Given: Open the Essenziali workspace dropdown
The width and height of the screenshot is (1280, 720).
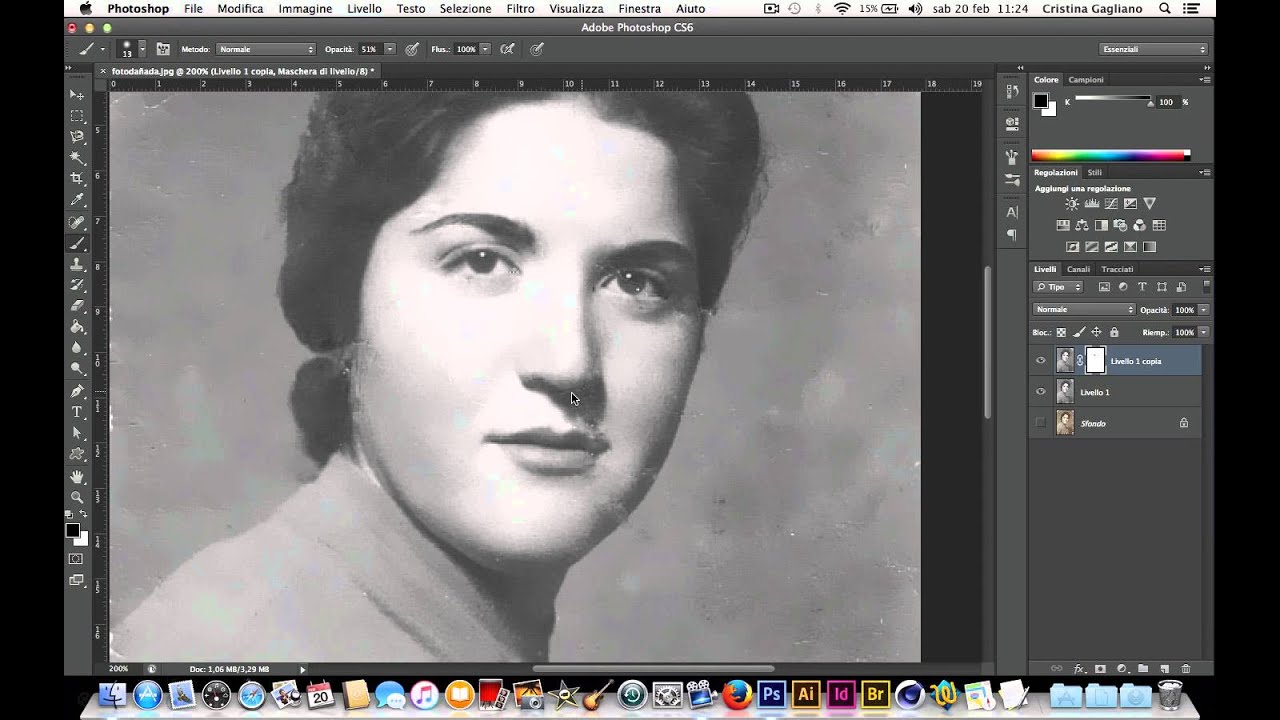Looking at the screenshot, I should coord(1153,49).
